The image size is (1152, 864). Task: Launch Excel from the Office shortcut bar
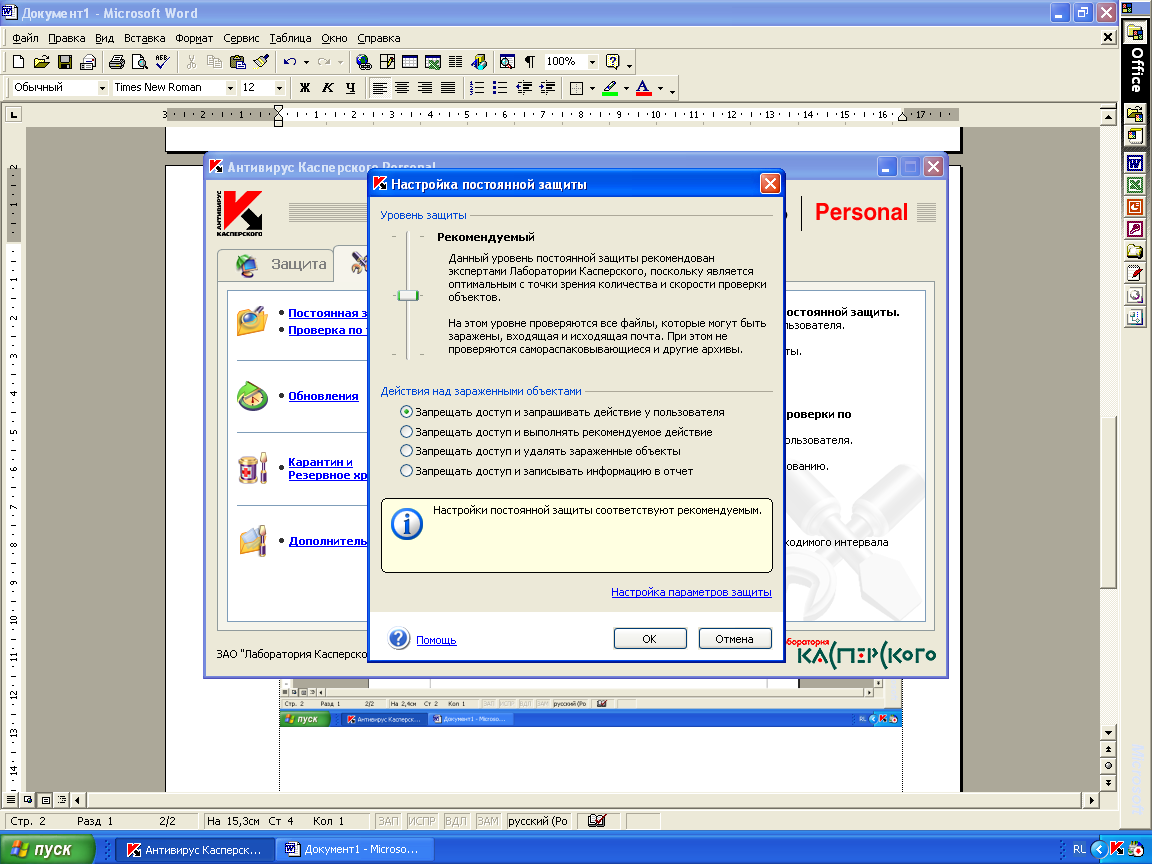pyautogui.click(x=1135, y=185)
